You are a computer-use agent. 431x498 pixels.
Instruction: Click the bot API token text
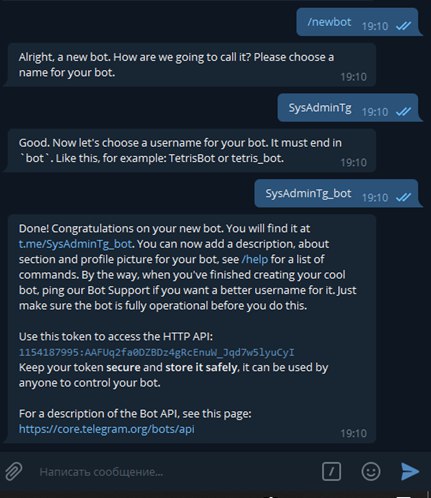coord(157,352)
